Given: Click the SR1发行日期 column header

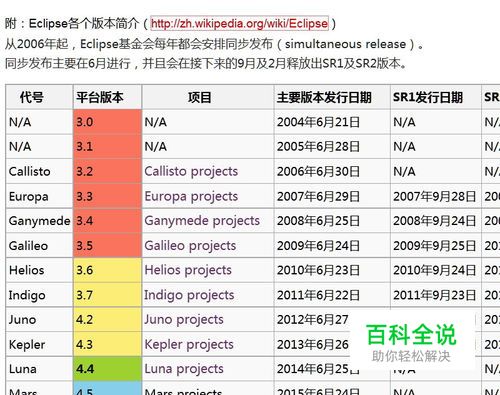Looking at the screenshot, I should (436, 97).
